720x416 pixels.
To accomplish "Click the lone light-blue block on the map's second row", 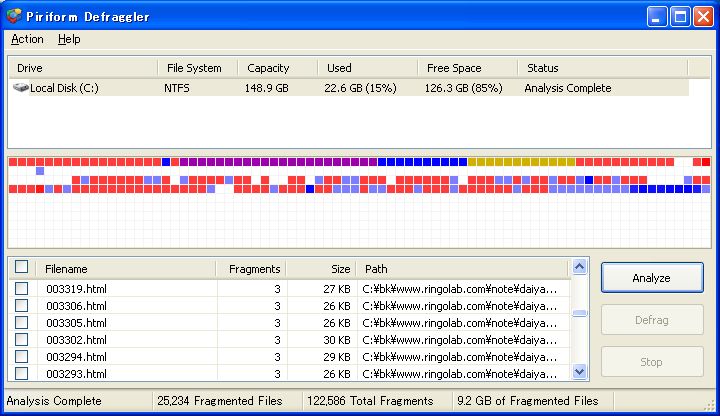I will [40, 171].
